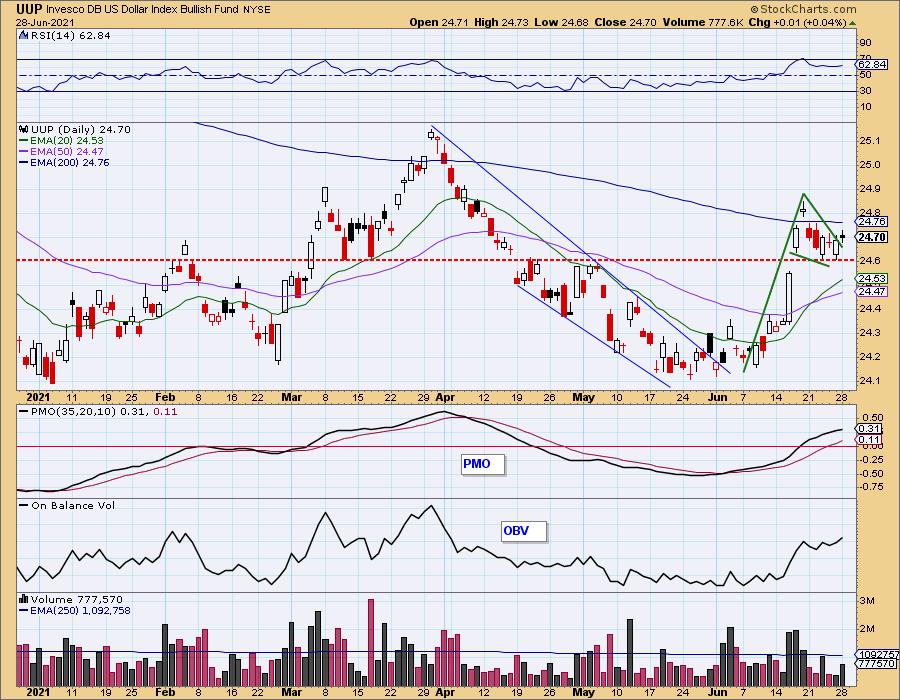Click the Low 24.68 value

point(561,22)
